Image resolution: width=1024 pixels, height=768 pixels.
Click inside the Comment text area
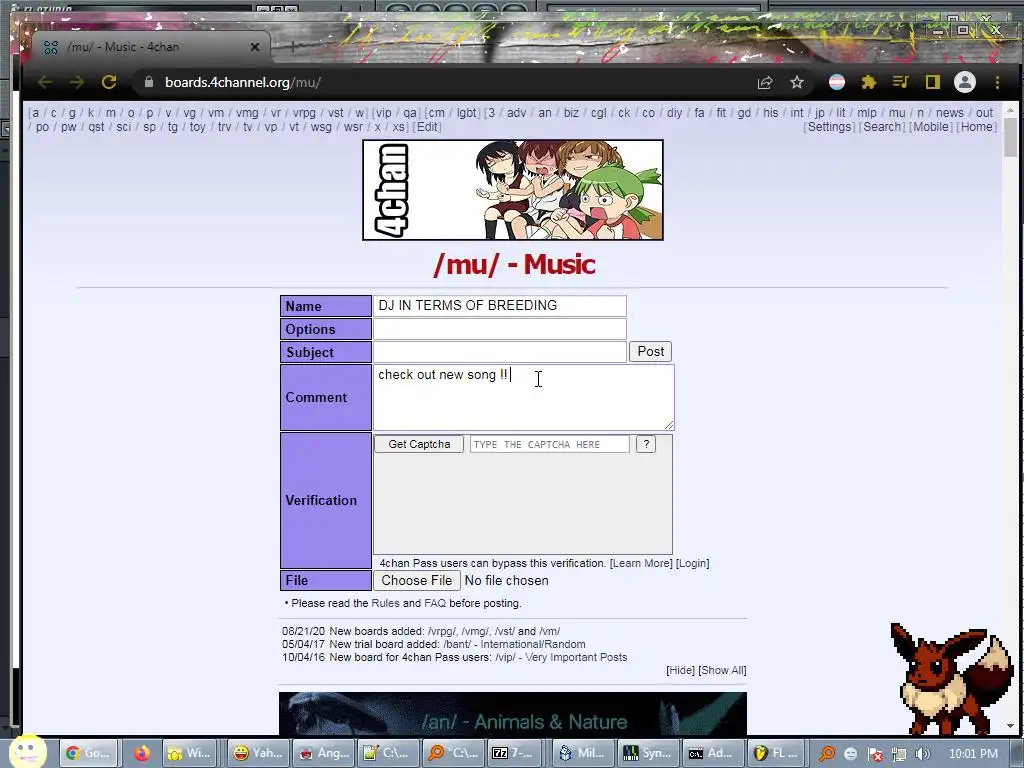pyautogui.click(x=523, y=397)
